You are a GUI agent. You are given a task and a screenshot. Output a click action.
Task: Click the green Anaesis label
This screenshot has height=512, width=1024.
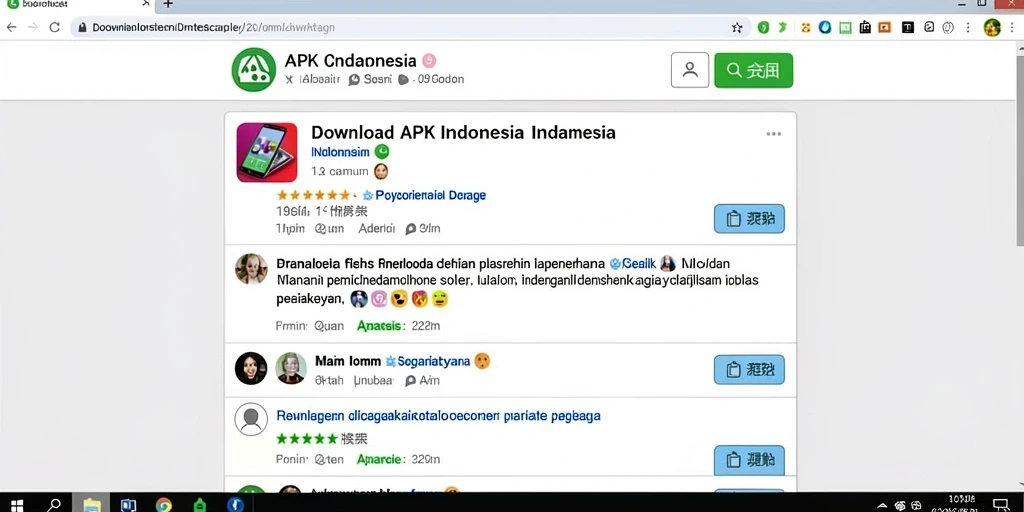[x=381, y=325]
